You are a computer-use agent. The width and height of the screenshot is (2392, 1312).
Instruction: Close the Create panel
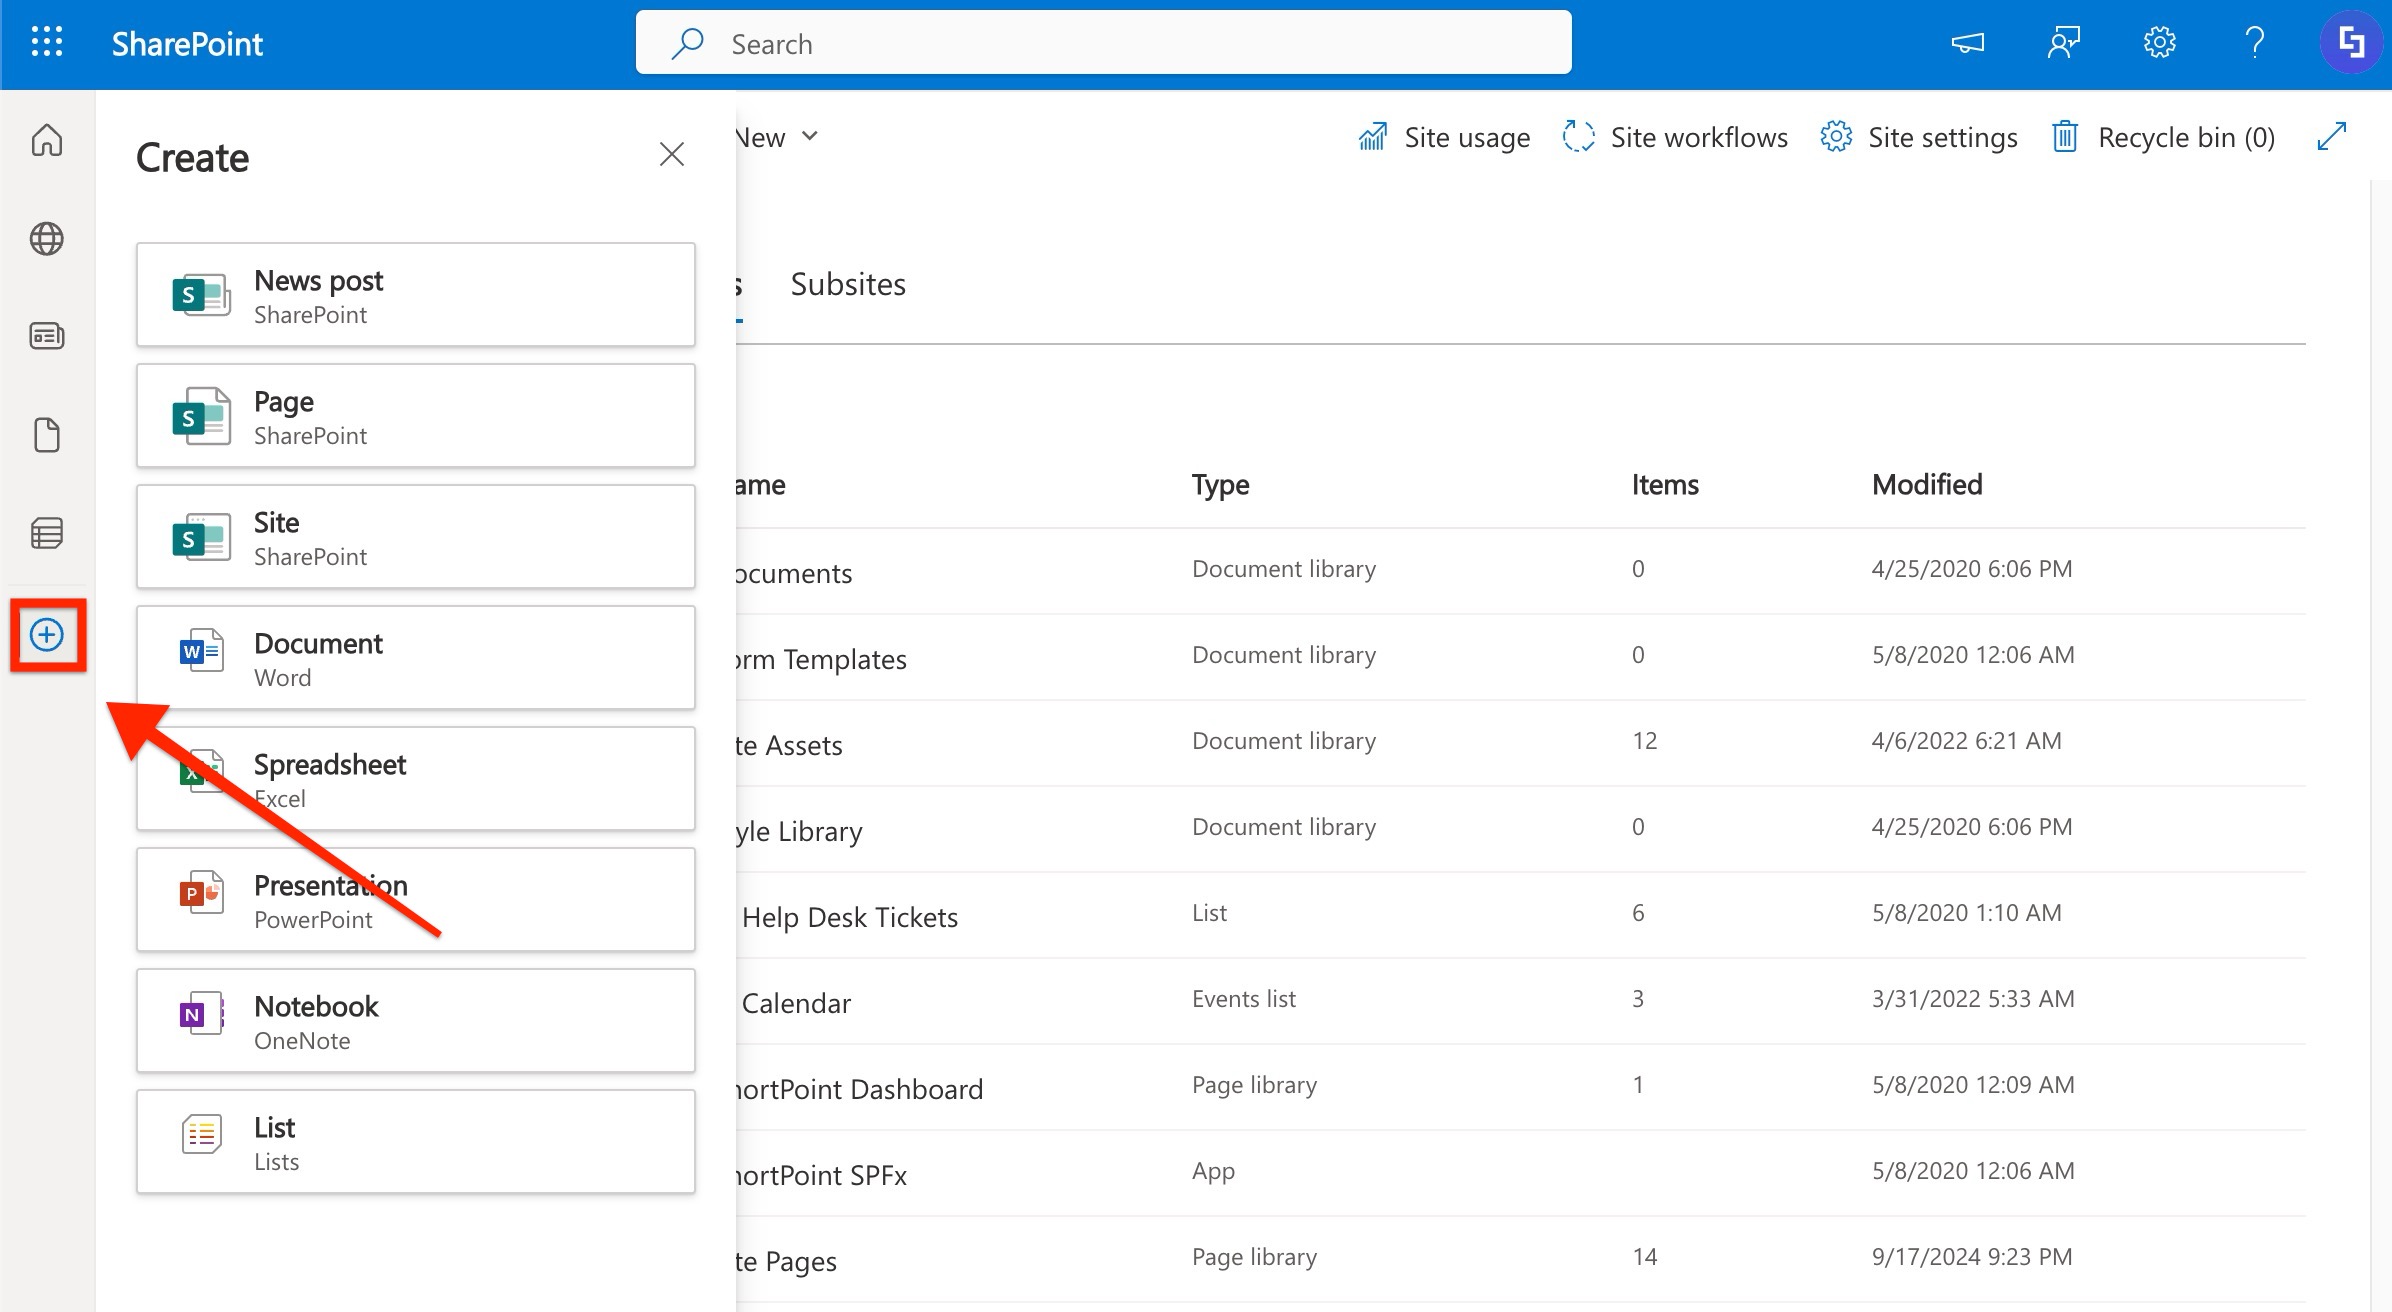(x=671, y=154)
